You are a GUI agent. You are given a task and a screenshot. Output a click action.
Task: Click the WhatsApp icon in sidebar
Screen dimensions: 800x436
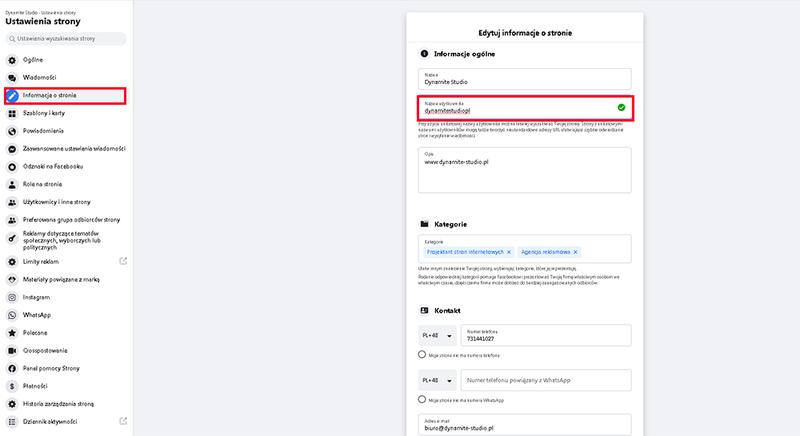pos(12,315)
